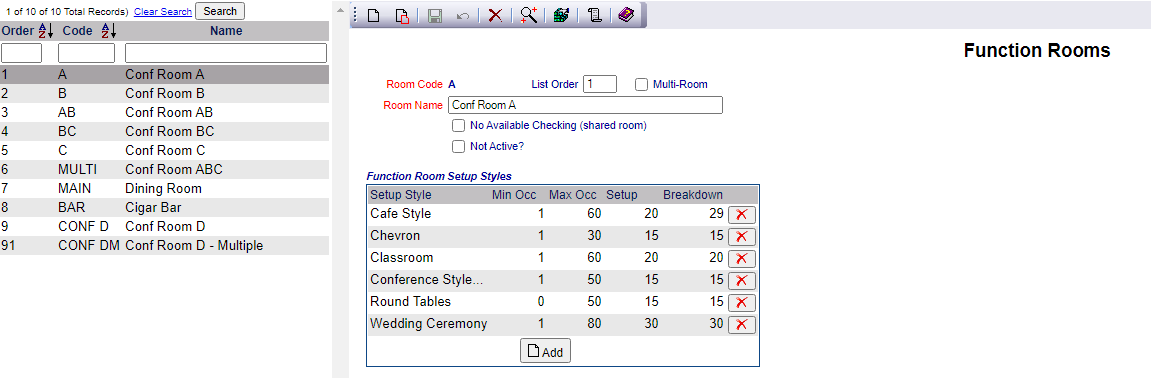Click Wedding Ceremony setup style name
1151x378 pixels.
(x=429, y=324)
